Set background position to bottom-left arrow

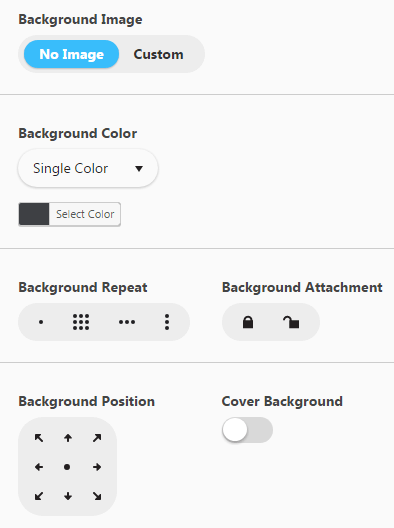pyautogui.click(x=39, y=496)
